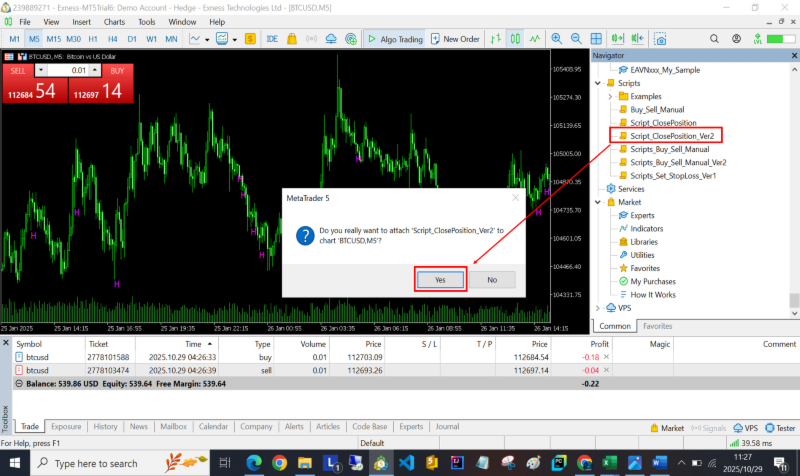Zoom in on the chart
800x476 pixels.
tap(557, 39)
